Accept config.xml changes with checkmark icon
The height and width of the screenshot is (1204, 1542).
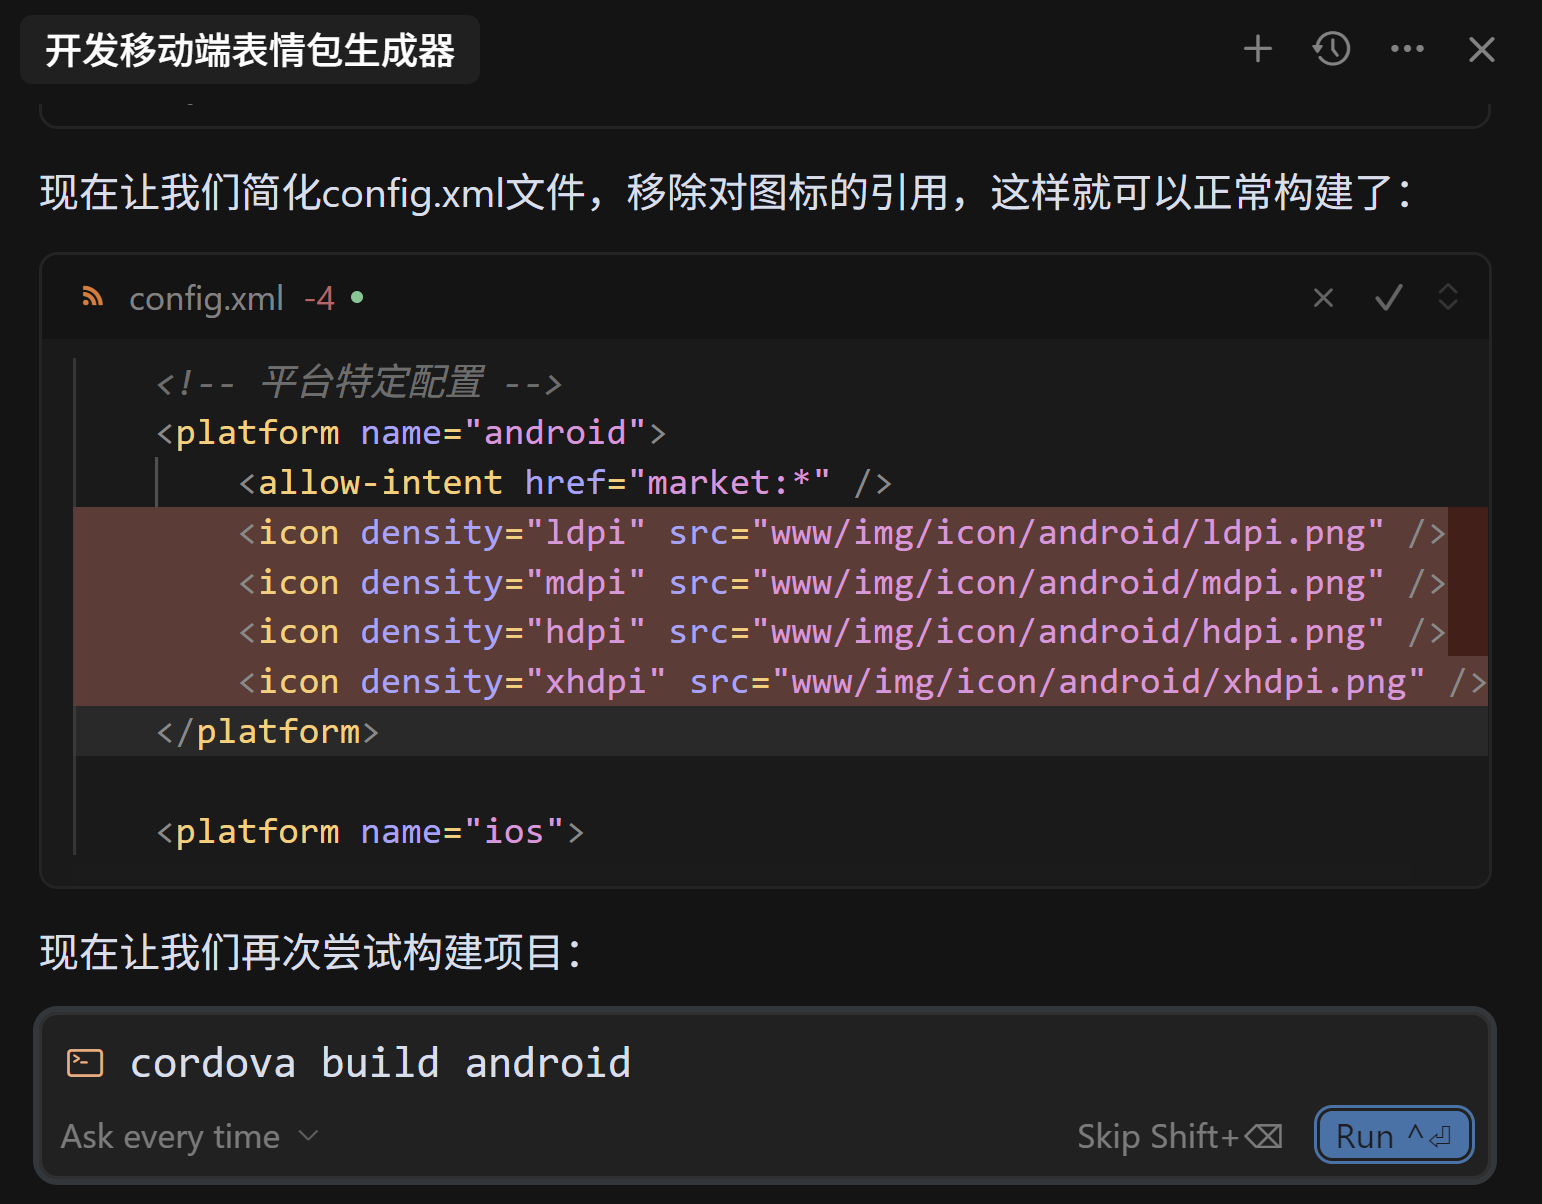[x=1388, y=298]
